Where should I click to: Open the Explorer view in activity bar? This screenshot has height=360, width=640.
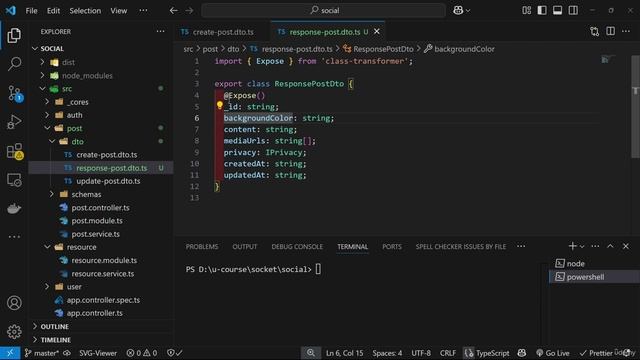point(14,36)
